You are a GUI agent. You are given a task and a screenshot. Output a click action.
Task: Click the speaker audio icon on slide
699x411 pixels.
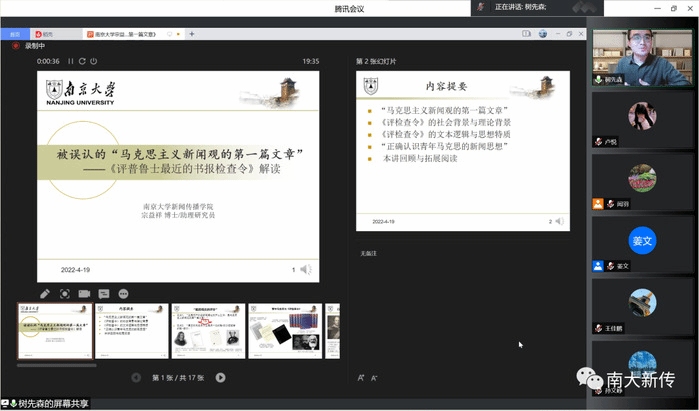pyautogui.click(x=306, y=269)
